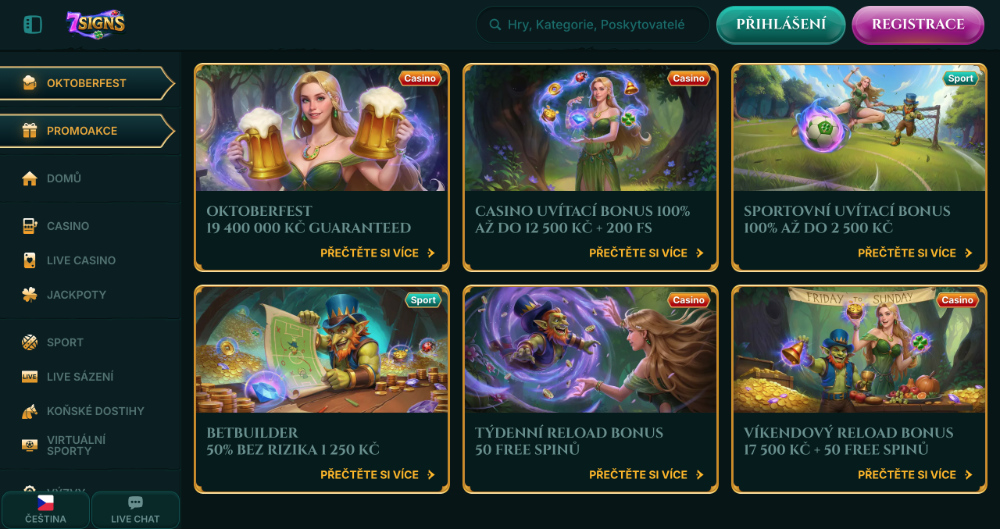The width and height of the screenshot is (1000, 529).
Task: Click the Jackpoty clover icon
Action: 29,295
